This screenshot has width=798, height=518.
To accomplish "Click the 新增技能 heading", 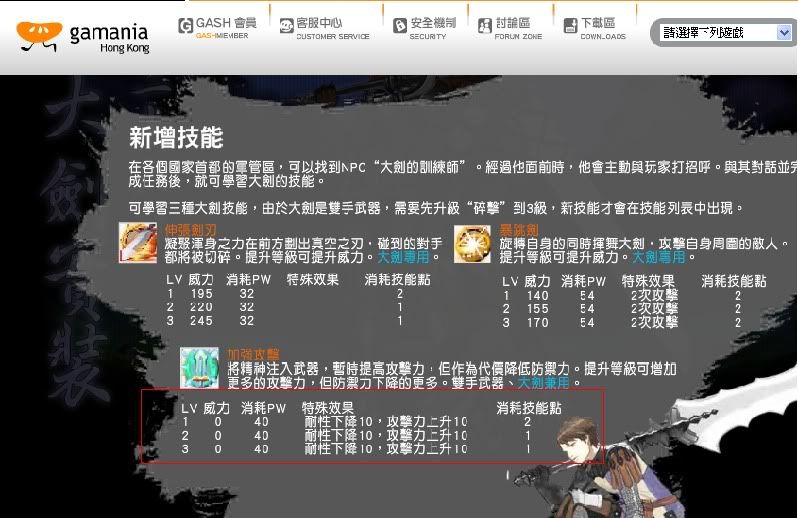I will coord(176,137).
